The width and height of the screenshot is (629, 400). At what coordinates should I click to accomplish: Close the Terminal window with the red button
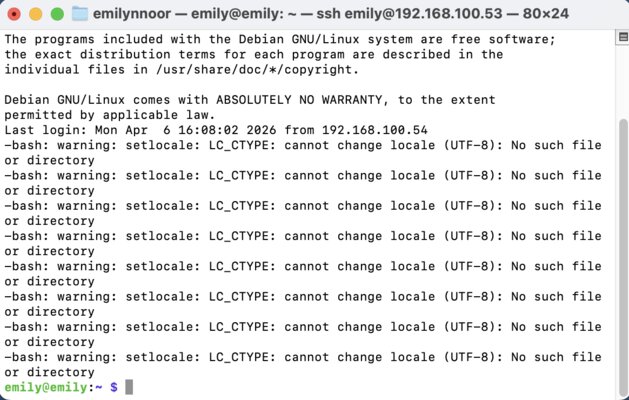pos(16,15)
